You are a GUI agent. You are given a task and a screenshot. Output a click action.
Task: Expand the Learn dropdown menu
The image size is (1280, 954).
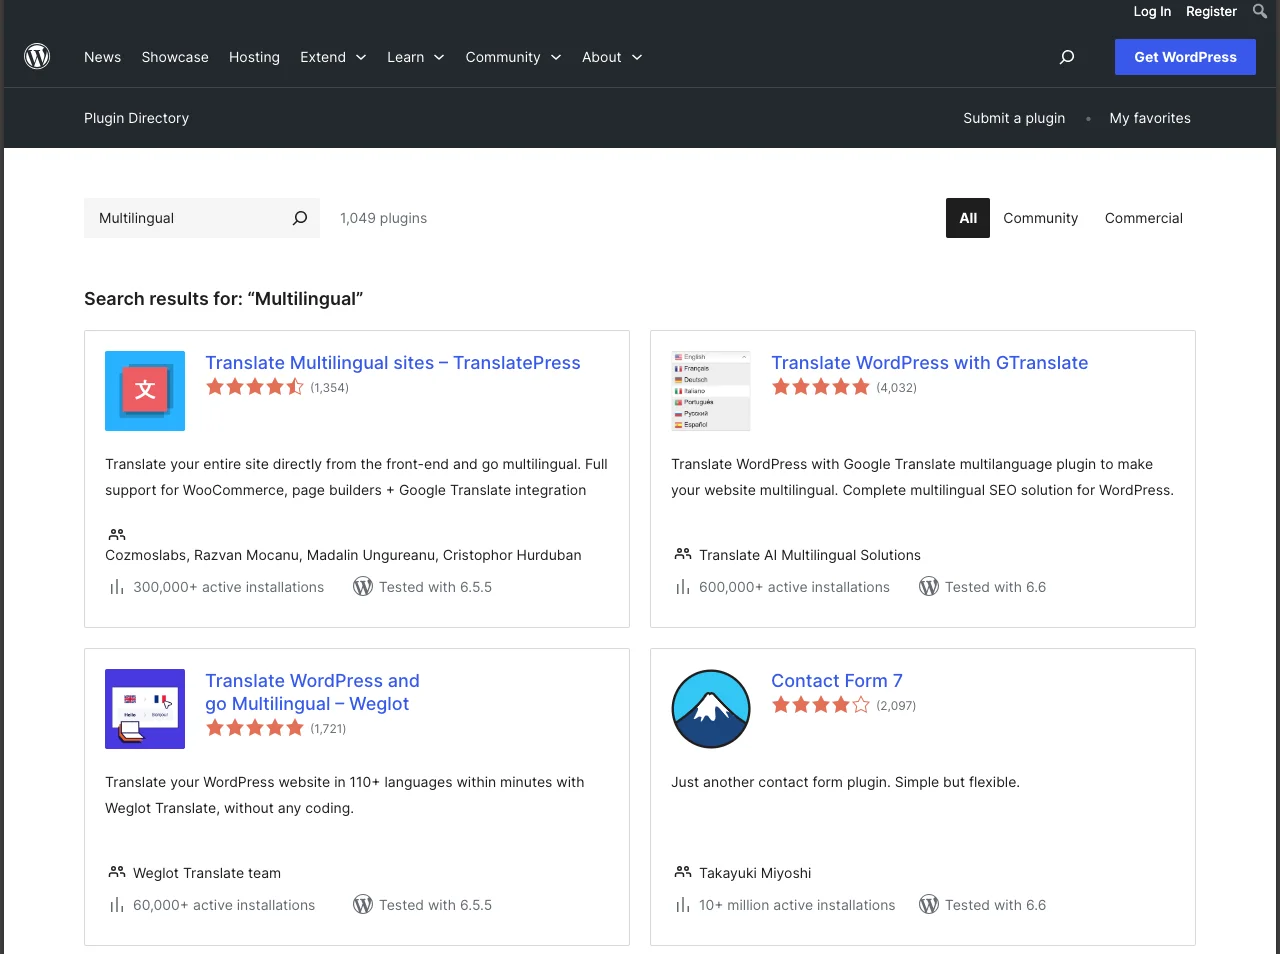416,57
